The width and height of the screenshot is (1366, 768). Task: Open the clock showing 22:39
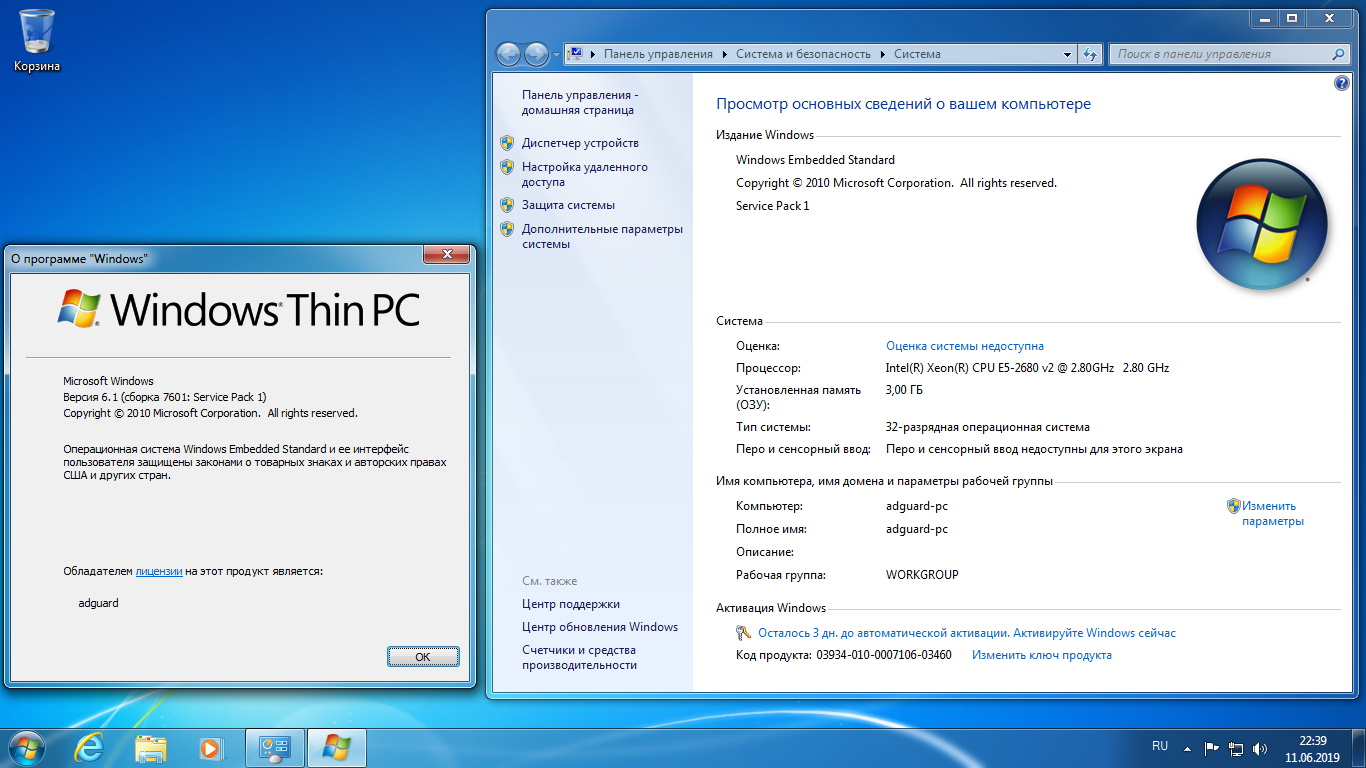tap(1312, 749)
